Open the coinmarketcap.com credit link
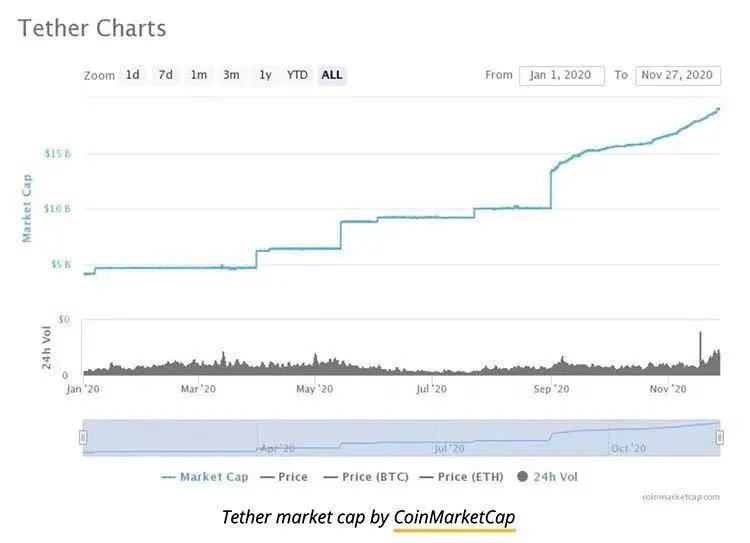The image size is (750, 543). coord(682,496)
